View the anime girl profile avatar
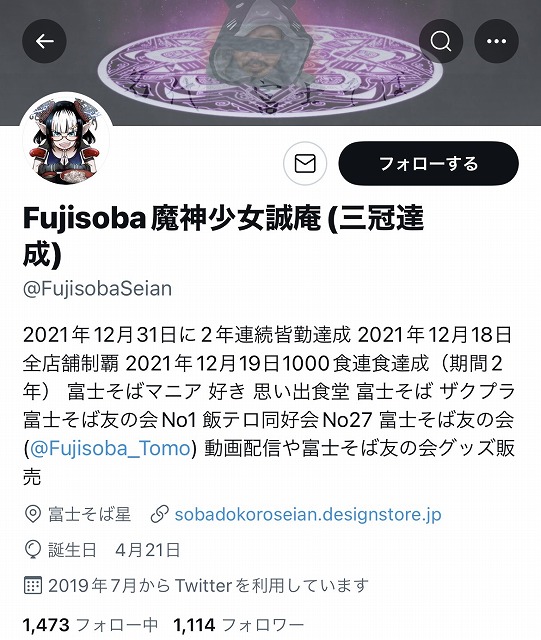The width and height of the screenshot is (541, 640). coord(66,139)
